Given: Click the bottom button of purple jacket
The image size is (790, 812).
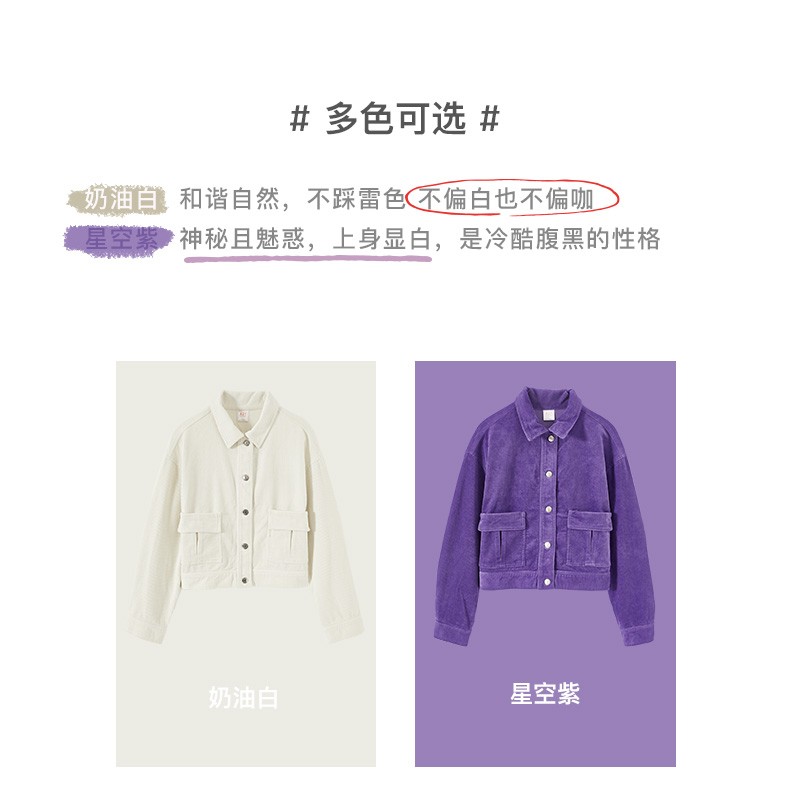Looking at the screenshot, I should (x=547, y=582).
